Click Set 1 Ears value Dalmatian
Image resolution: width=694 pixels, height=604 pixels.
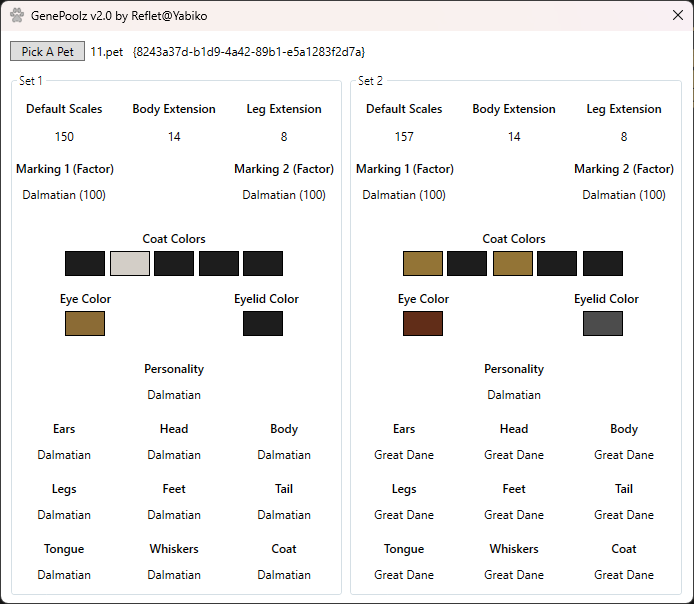tap(64, 455)
